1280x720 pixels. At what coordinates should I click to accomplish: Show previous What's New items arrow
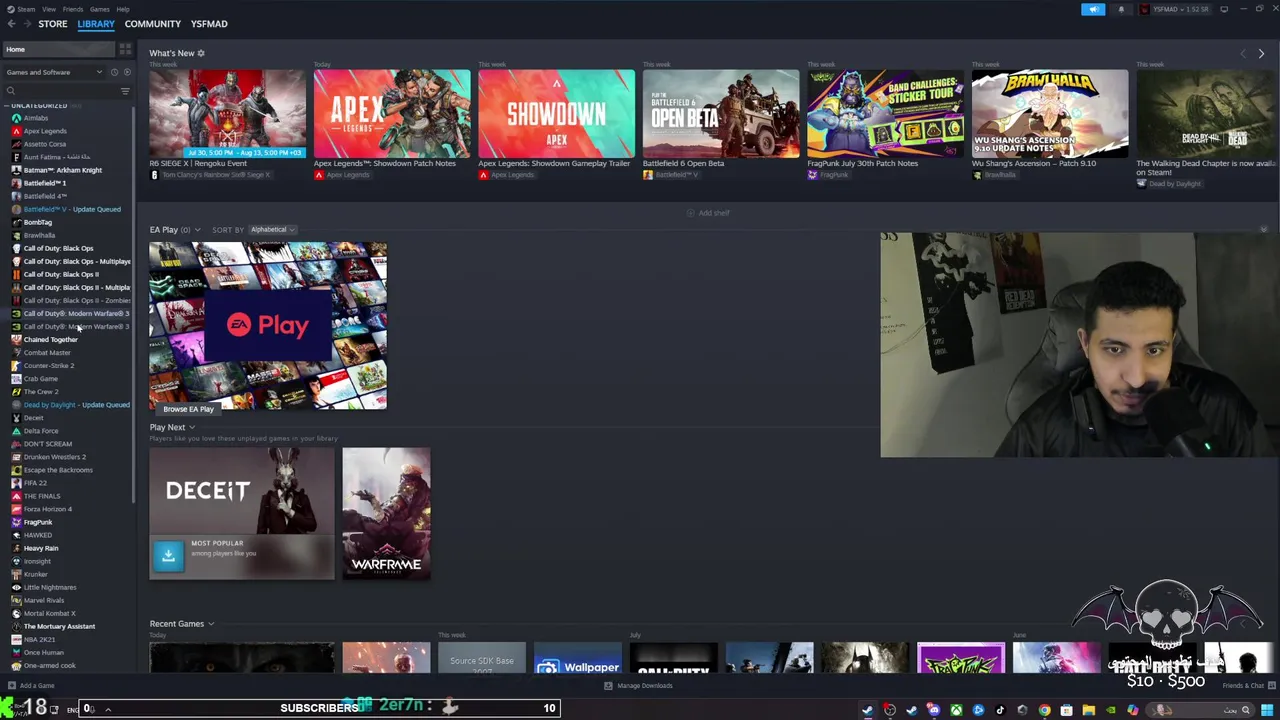point(1243,53)
